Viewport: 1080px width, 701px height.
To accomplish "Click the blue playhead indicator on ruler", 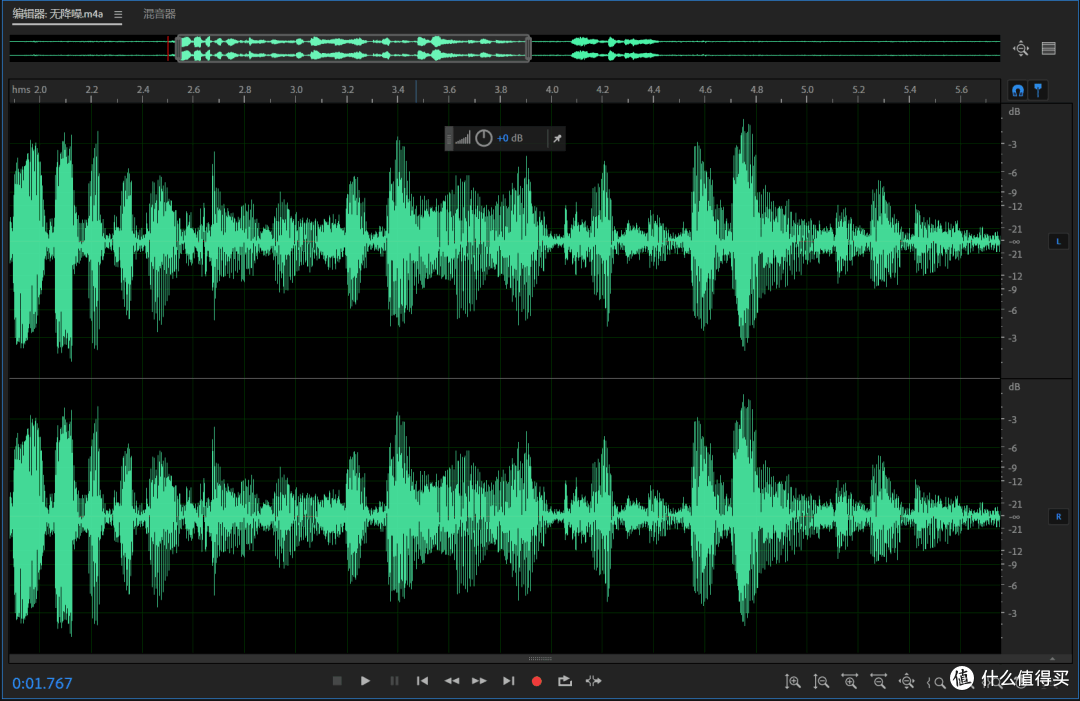I will tap(416, 91).
